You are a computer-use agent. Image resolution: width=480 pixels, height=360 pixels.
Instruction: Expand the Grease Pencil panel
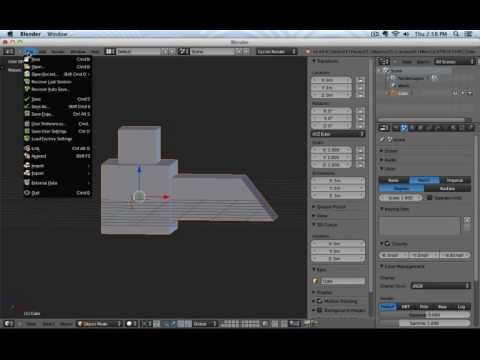coord(329,207)
